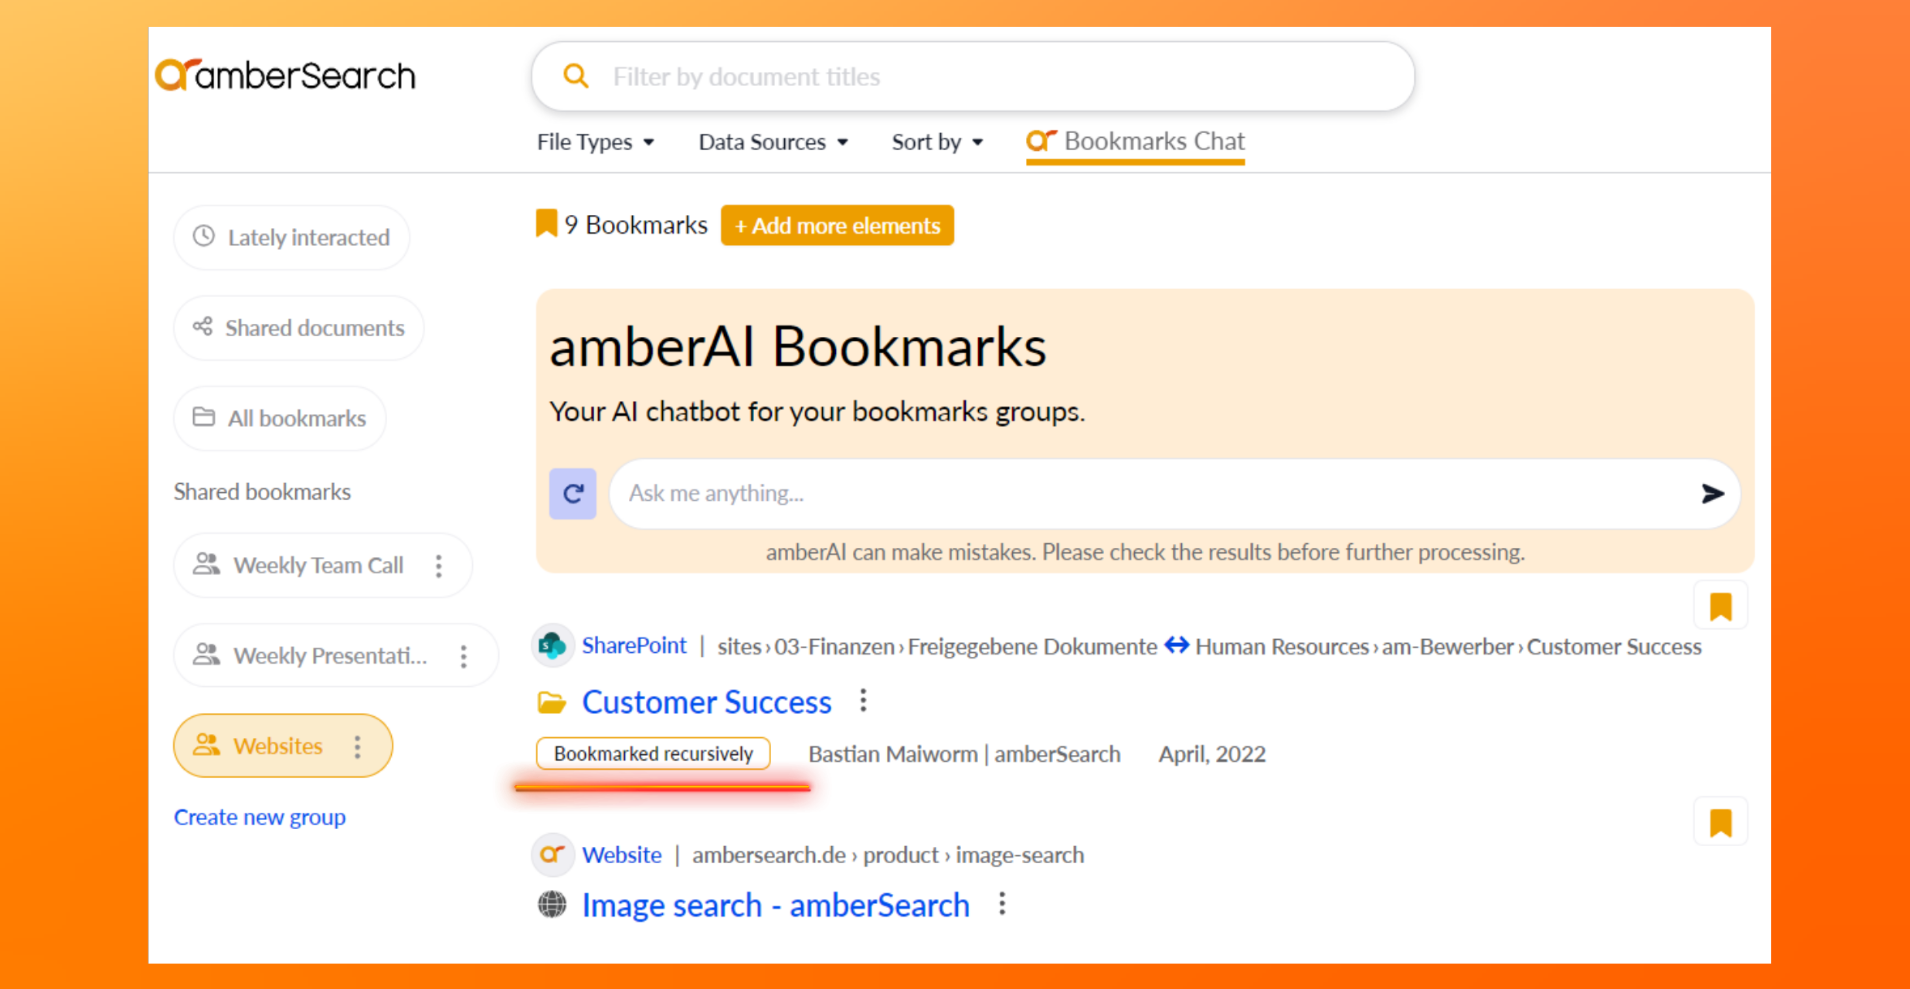Click Add more elements button
This screenshot has width=1910, height=989.
[x=837, y=225]
